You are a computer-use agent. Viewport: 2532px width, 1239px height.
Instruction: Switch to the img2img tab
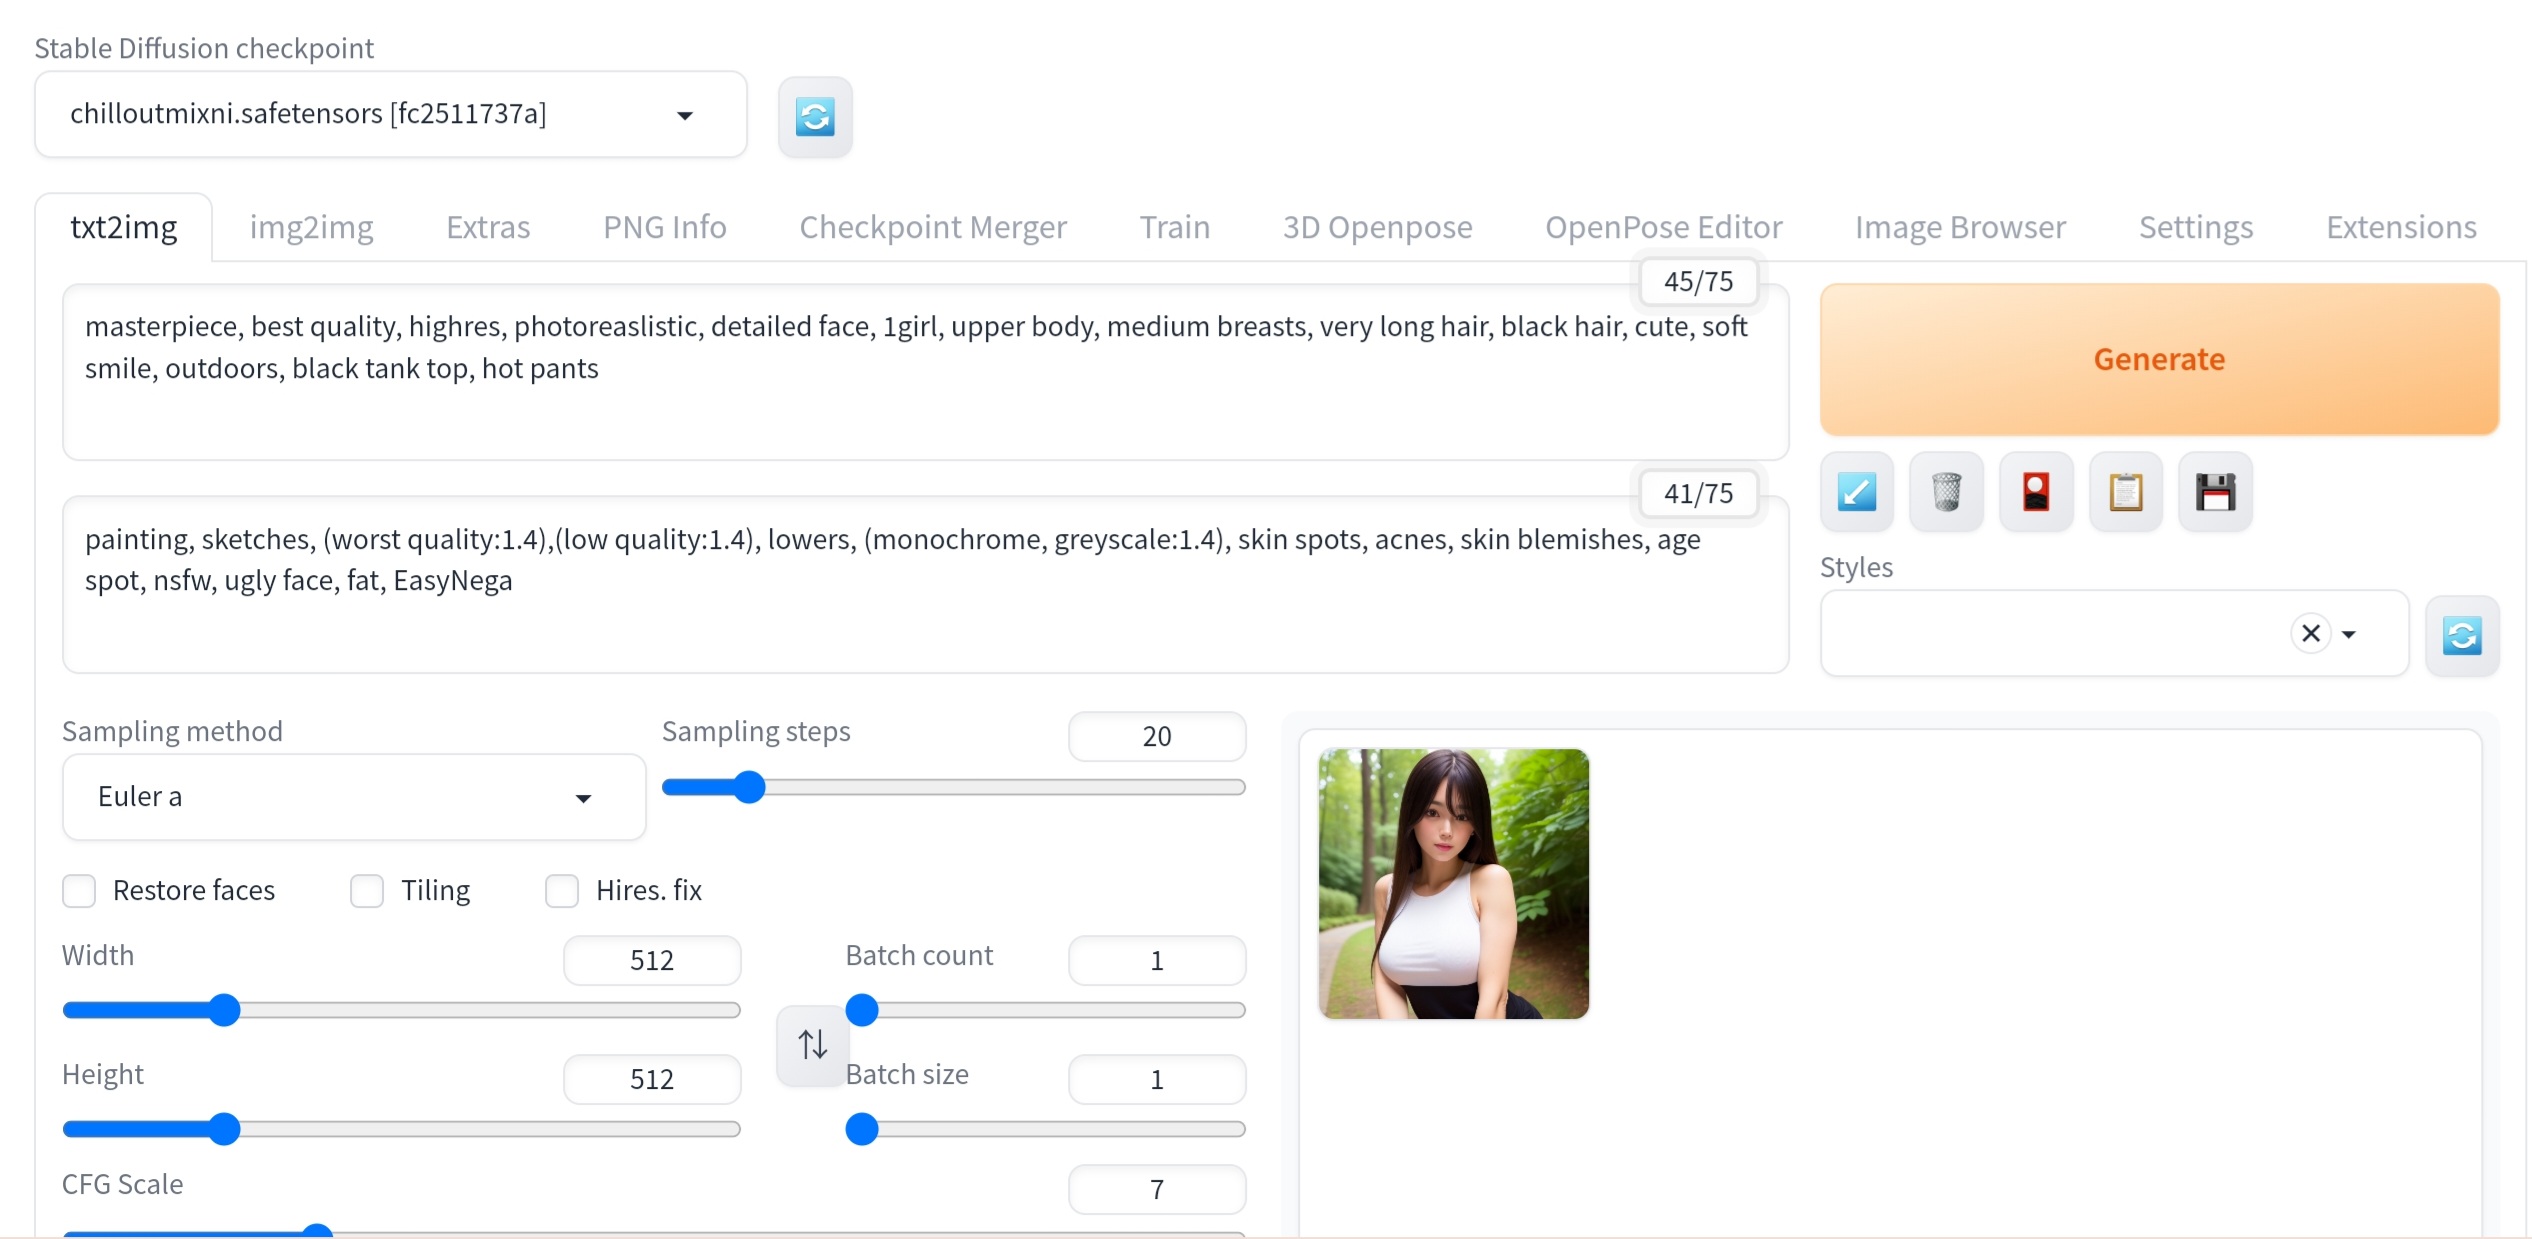click(x=311, y=227)
